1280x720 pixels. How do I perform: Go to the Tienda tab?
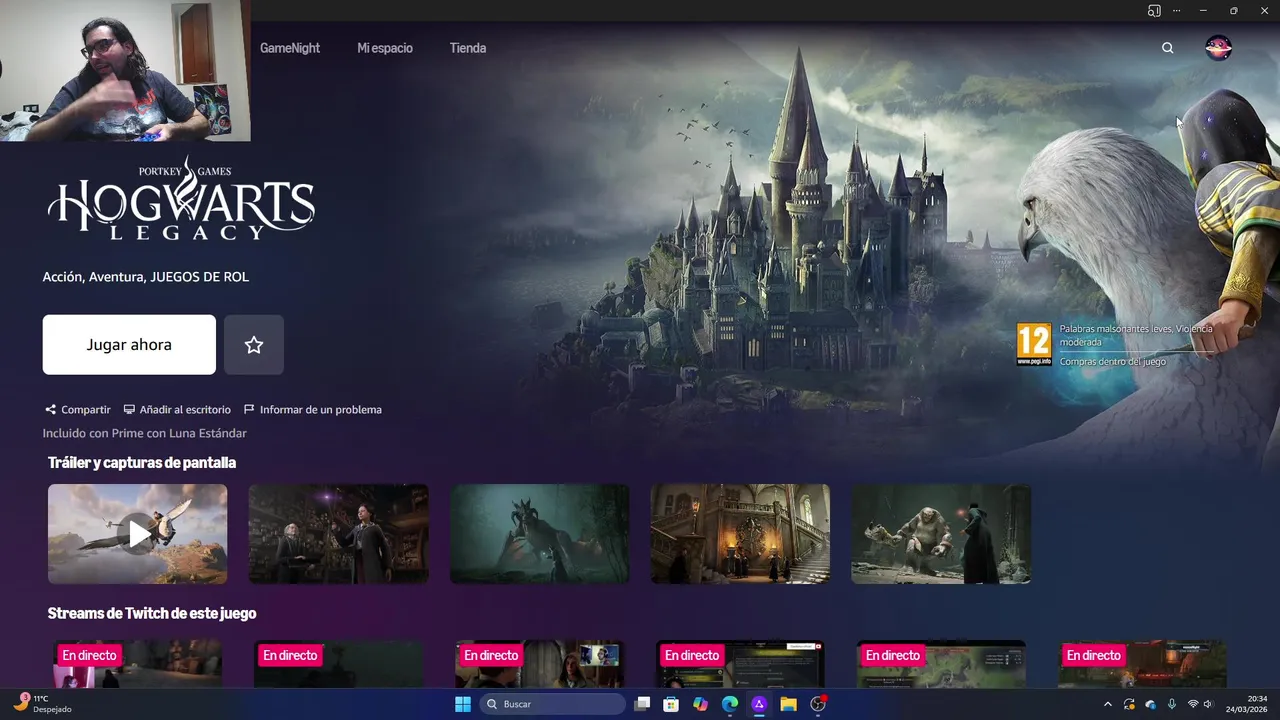468,48
